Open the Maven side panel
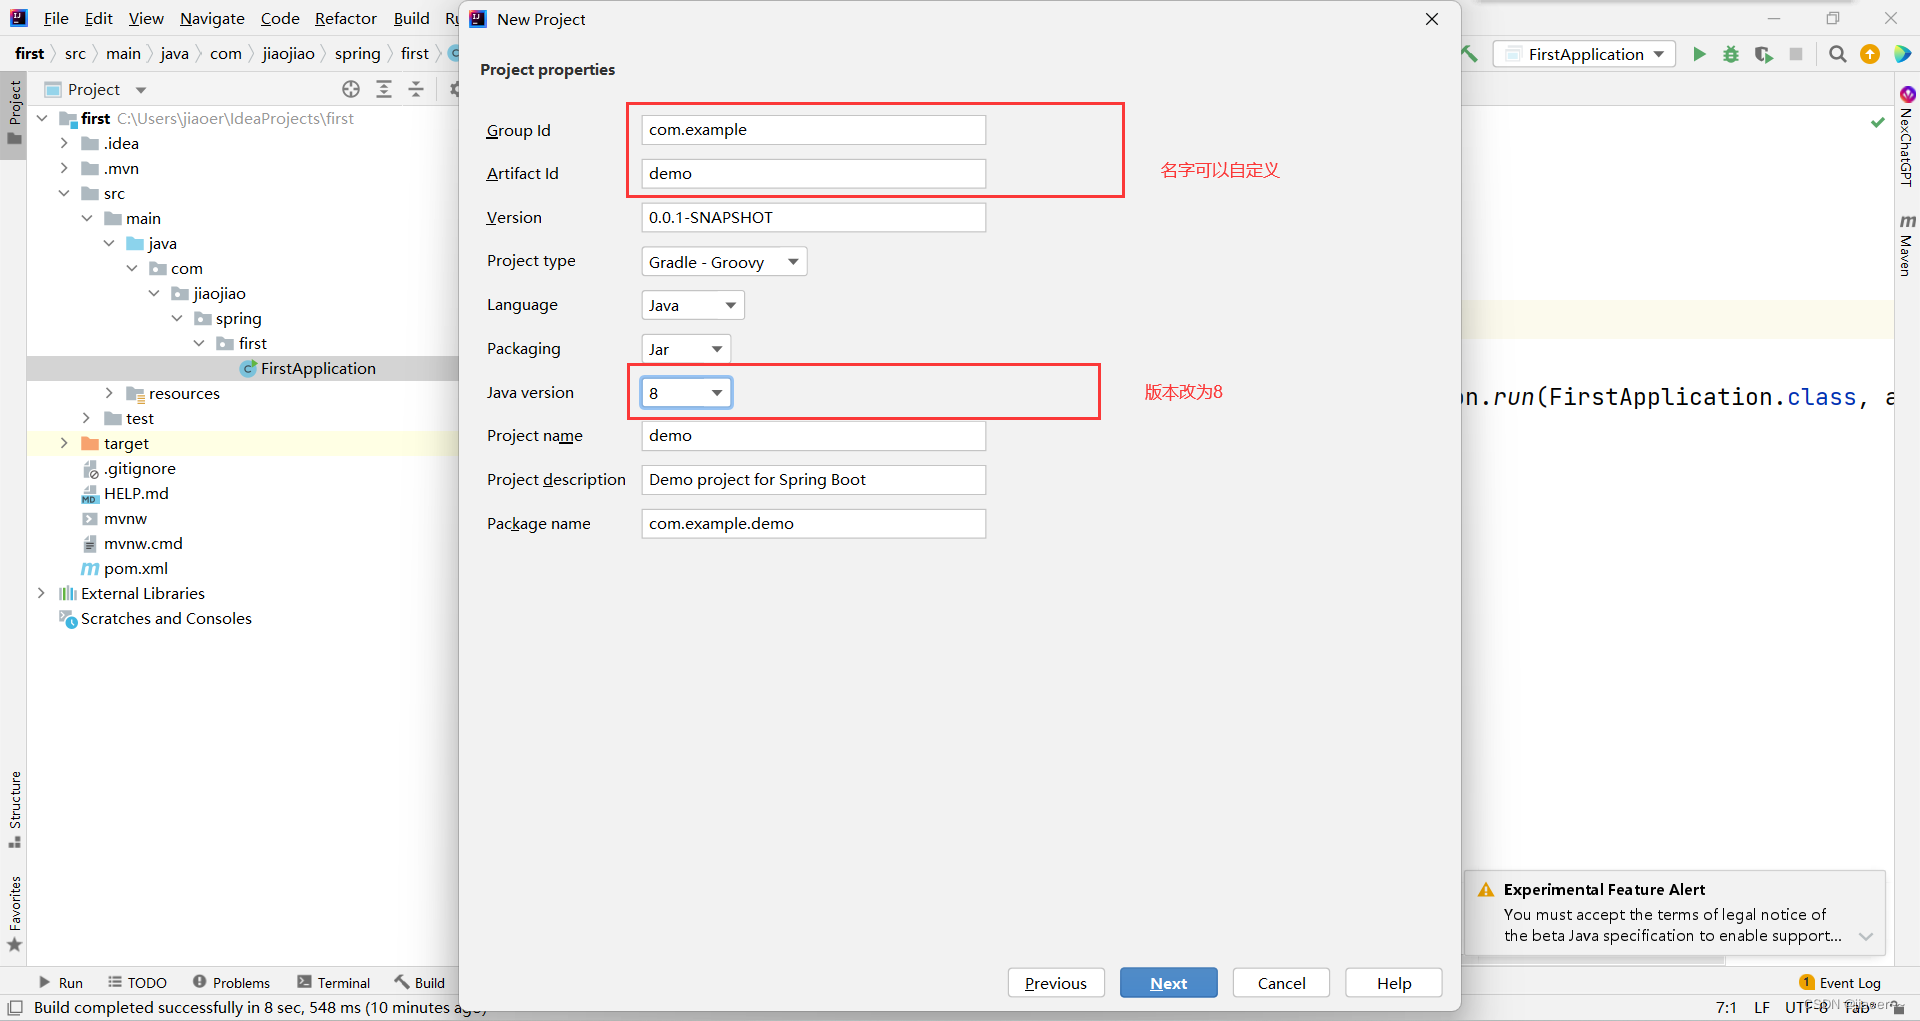Image resolution: width=1920 pixels, height=1021 pixels. coord(1906,245)
